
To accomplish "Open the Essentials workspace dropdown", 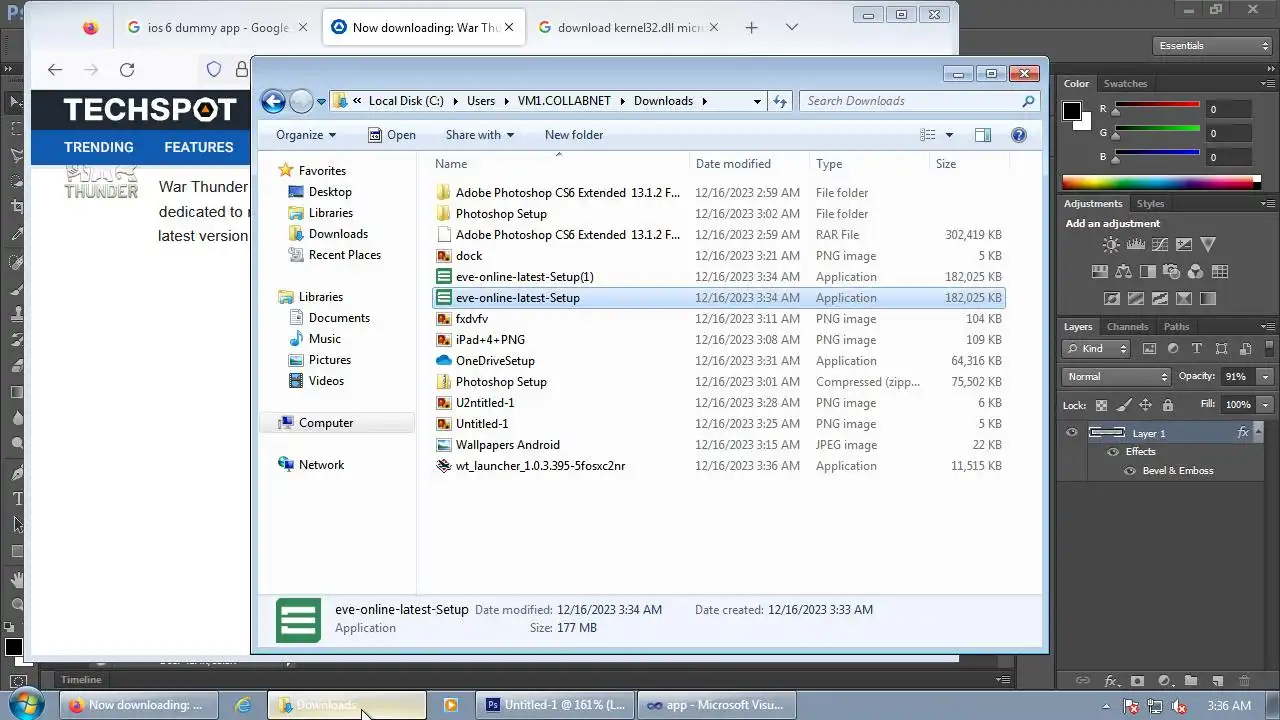I will coord(1211,46).
